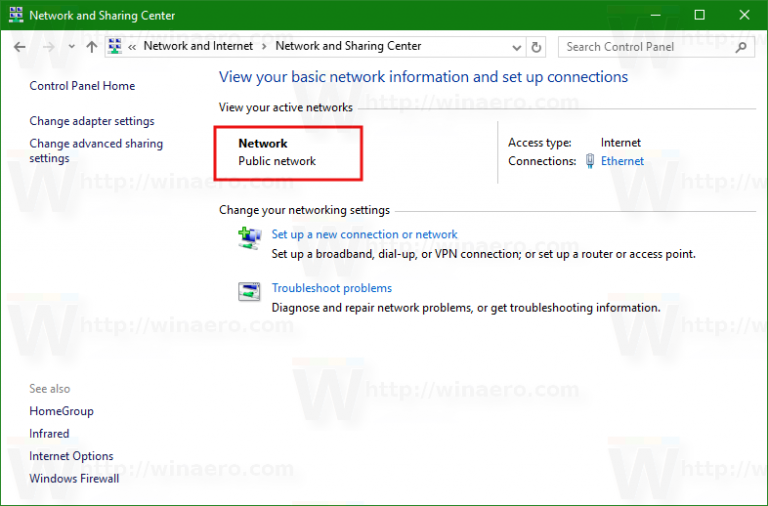Viewport: 768px width, 506px height.
Task: Open Infrared from See also
Action: pos(49,434)
